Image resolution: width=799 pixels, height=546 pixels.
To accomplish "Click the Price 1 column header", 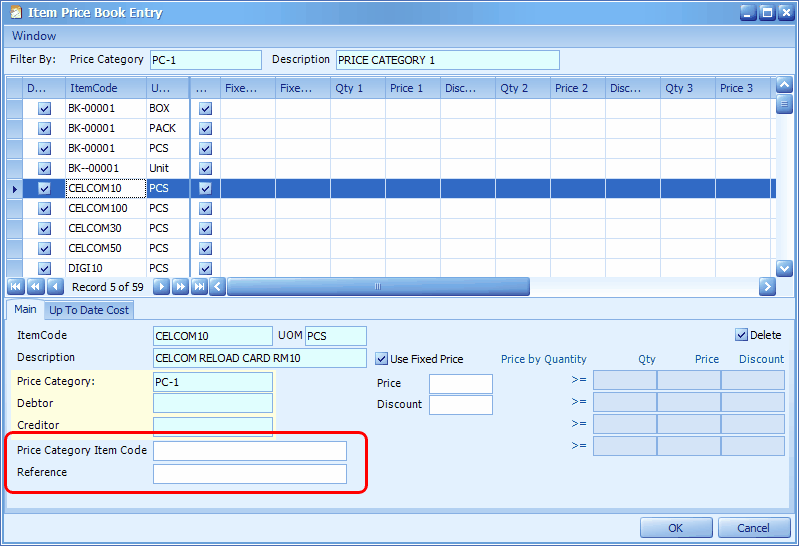I will (413, 88).
